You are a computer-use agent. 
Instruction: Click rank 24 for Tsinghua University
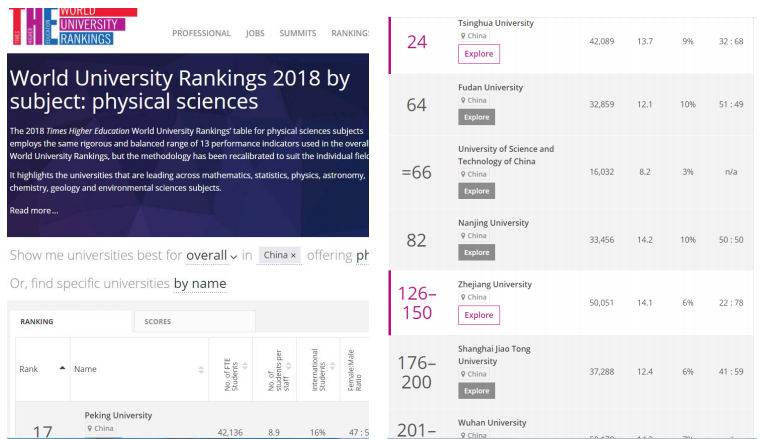[x=417, y=42]
